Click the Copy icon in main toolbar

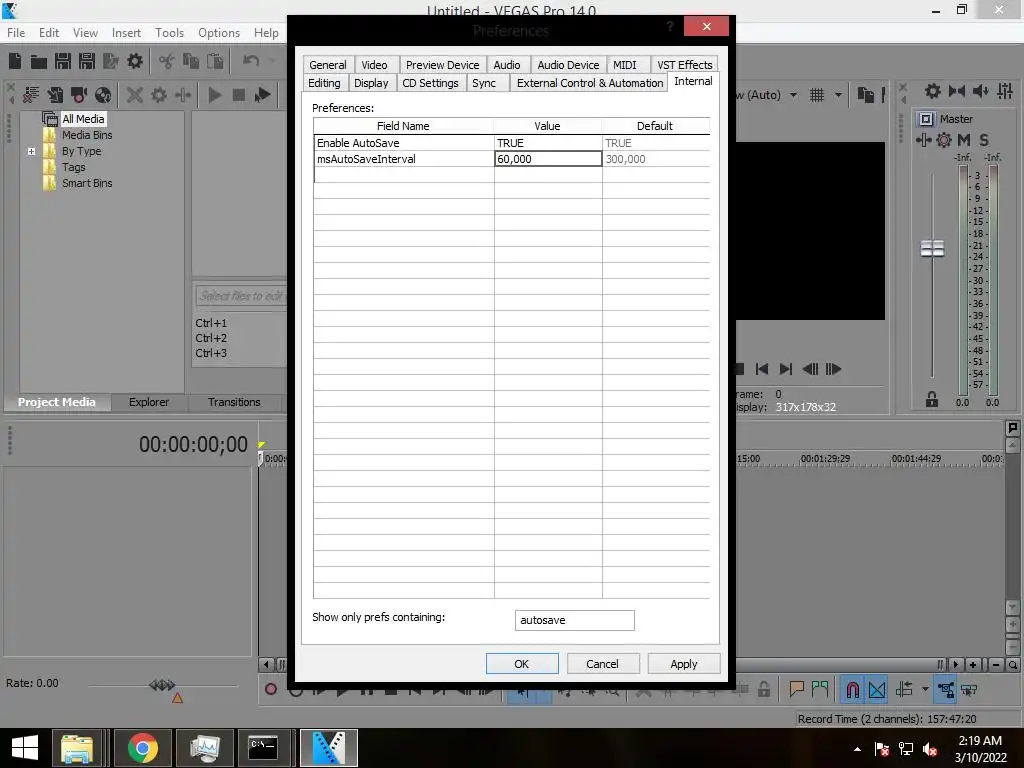pyautogui.click(x=191, y=61)
